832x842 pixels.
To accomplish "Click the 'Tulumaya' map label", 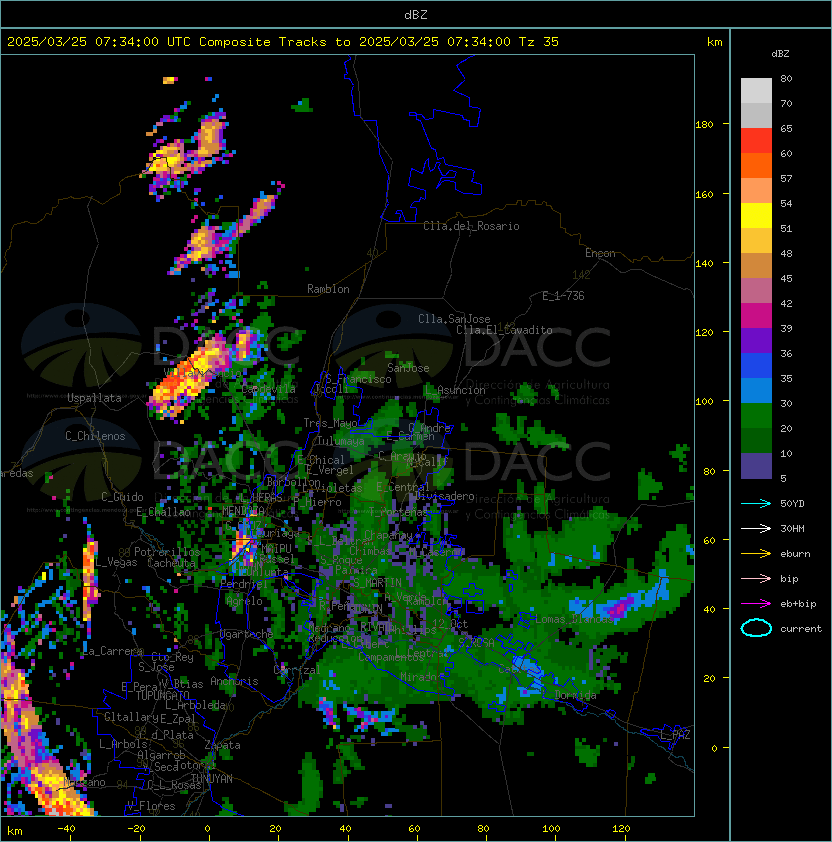I will click(341, 441).
